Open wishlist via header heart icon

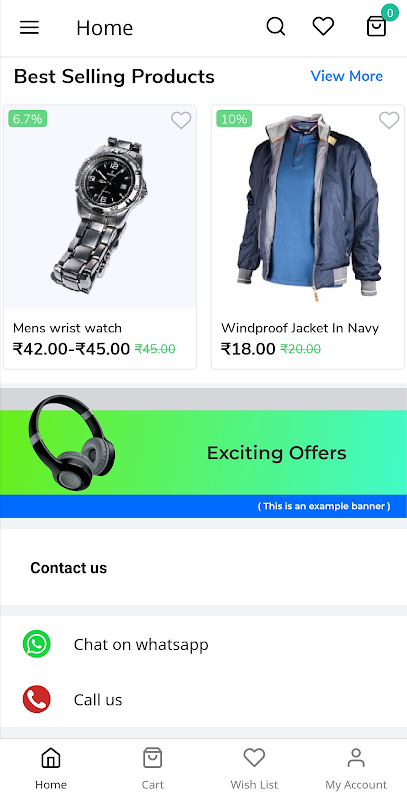coord(323,26)
